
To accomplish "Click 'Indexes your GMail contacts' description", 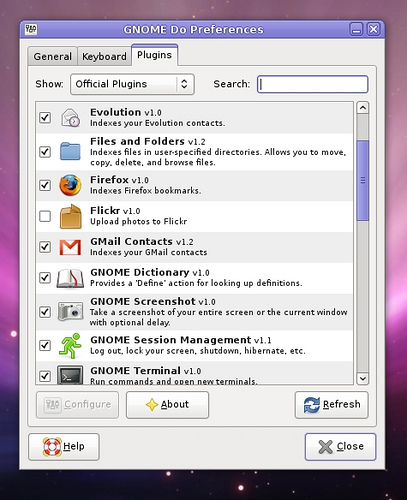I will (x=149, y=252).
